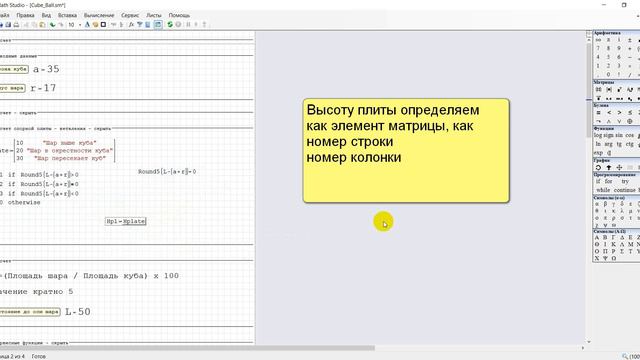The width and height of the screenshot is (640, 360).
Task: Click the move cross icon in Plot panel
Action: click(619, 167)
